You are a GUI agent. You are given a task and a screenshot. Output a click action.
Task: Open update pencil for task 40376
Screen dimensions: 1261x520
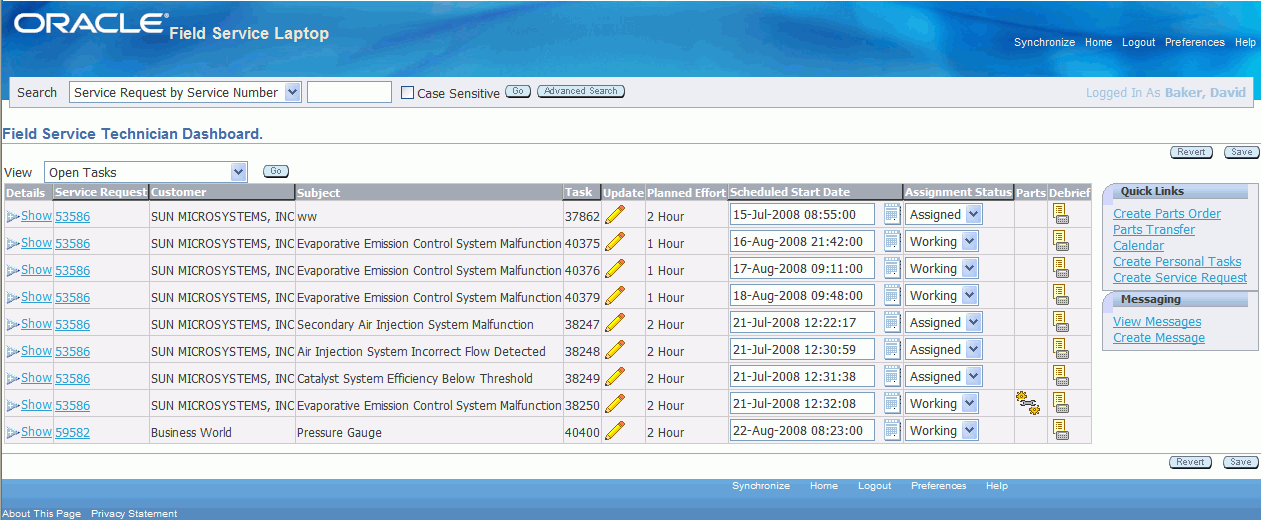pyautogui.click(x=615, y=268)
